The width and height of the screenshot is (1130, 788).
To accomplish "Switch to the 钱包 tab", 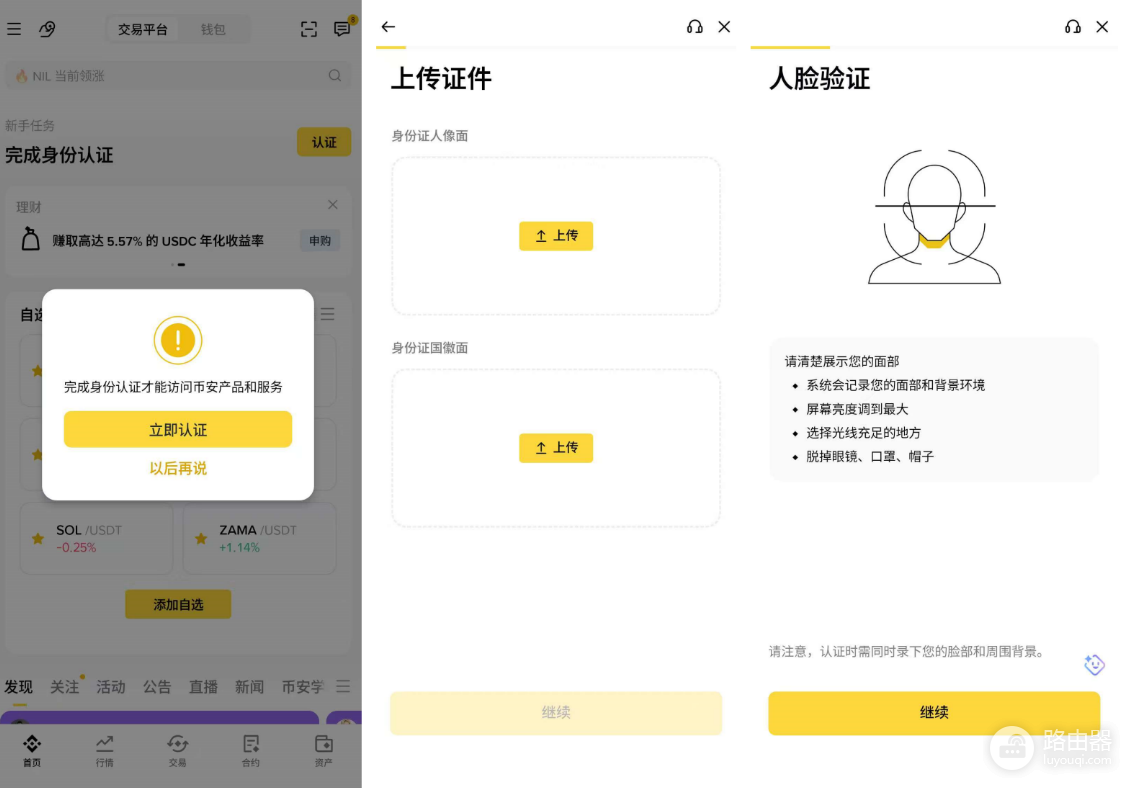I will point(213,30).
